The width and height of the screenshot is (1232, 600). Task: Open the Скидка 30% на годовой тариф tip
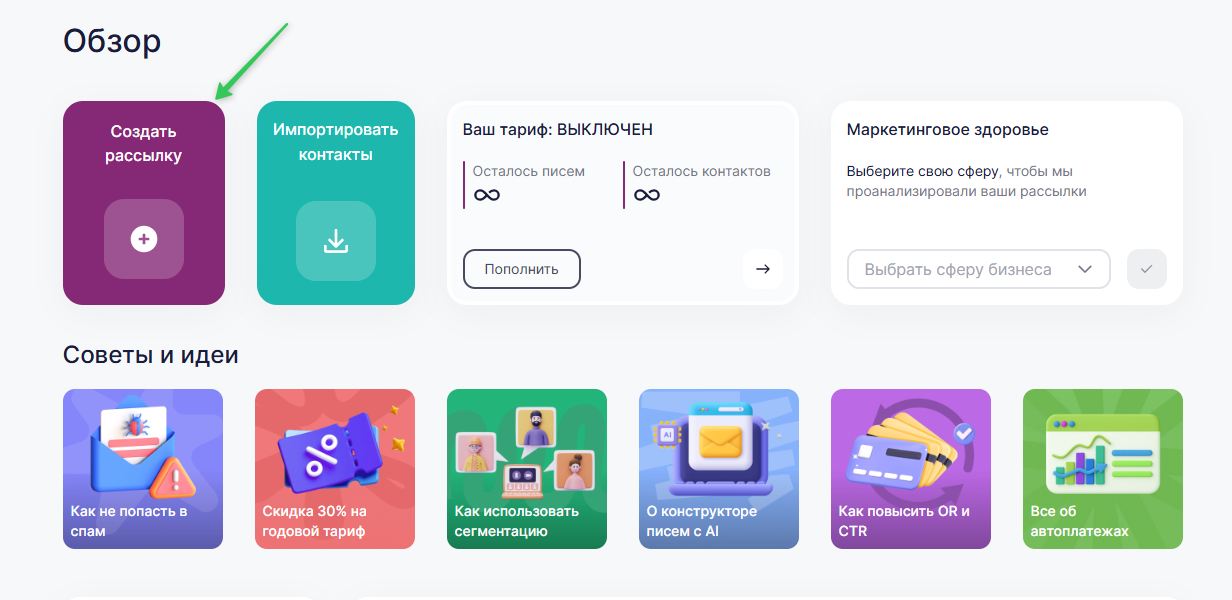[335, 469]
